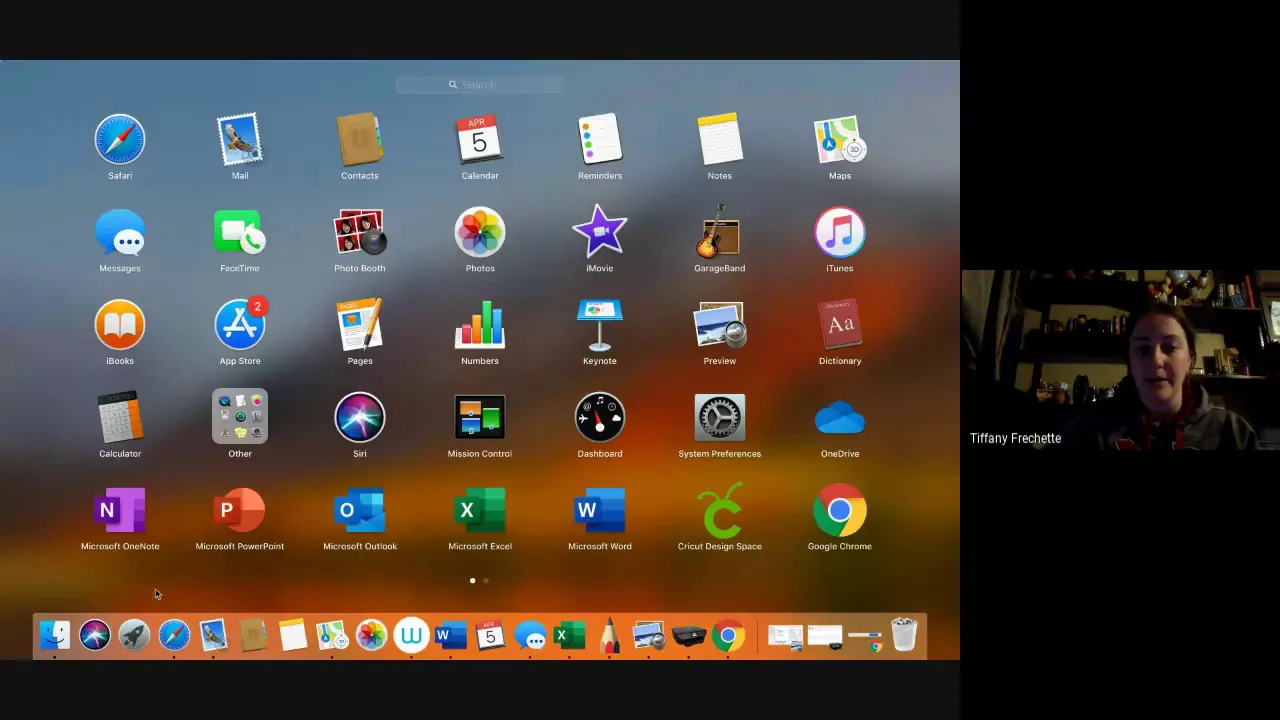
Task: Launch Microsoft PowerPoint
Action: pyautogui.click(x=240, y=511)
